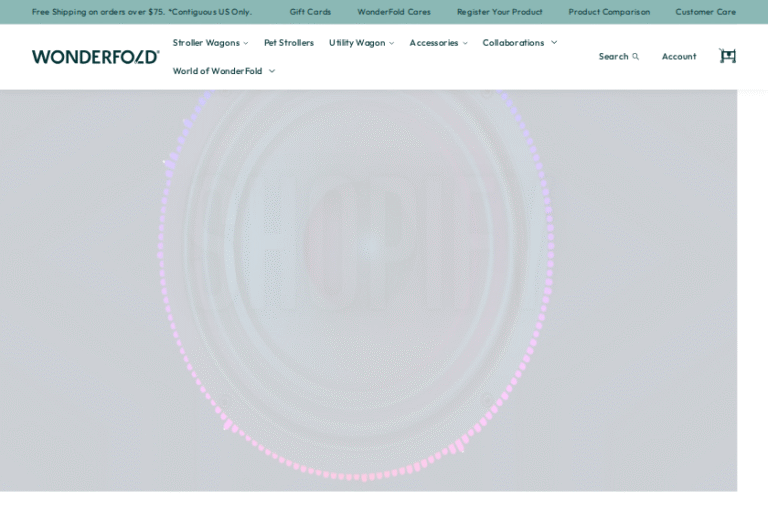Click the Stroller Wagons menu label
This screenshot has width=768, height=512.
tap(206, 43)
